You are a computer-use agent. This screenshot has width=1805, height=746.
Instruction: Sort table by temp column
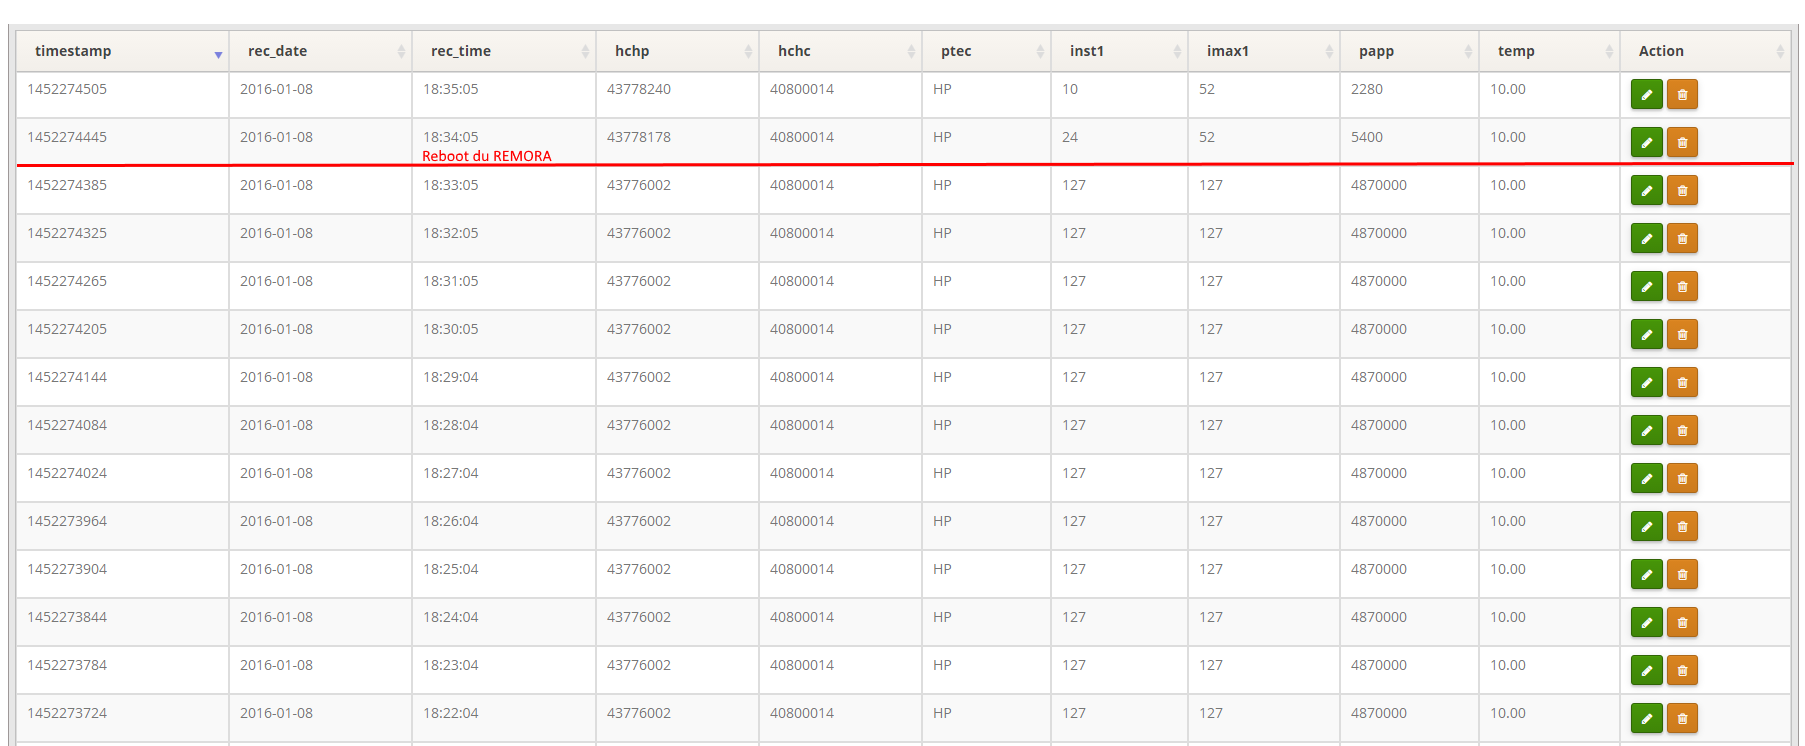click(1549, 51)
